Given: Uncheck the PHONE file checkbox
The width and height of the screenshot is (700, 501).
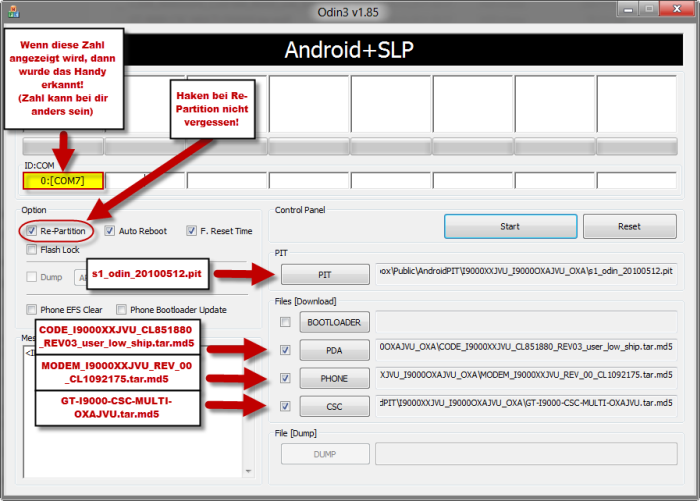Looking at the screenshot, I should click(x=285, y=378).
